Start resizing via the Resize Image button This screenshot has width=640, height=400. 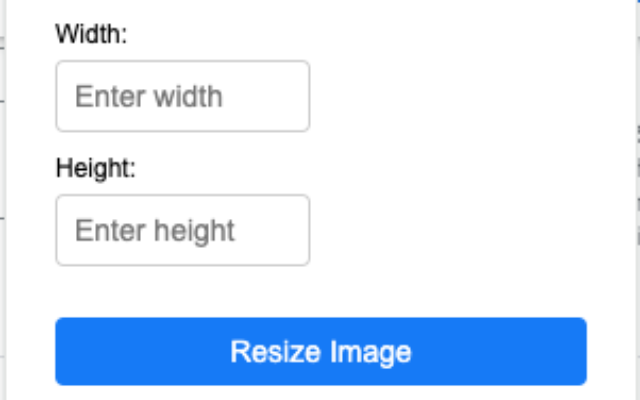320,352
